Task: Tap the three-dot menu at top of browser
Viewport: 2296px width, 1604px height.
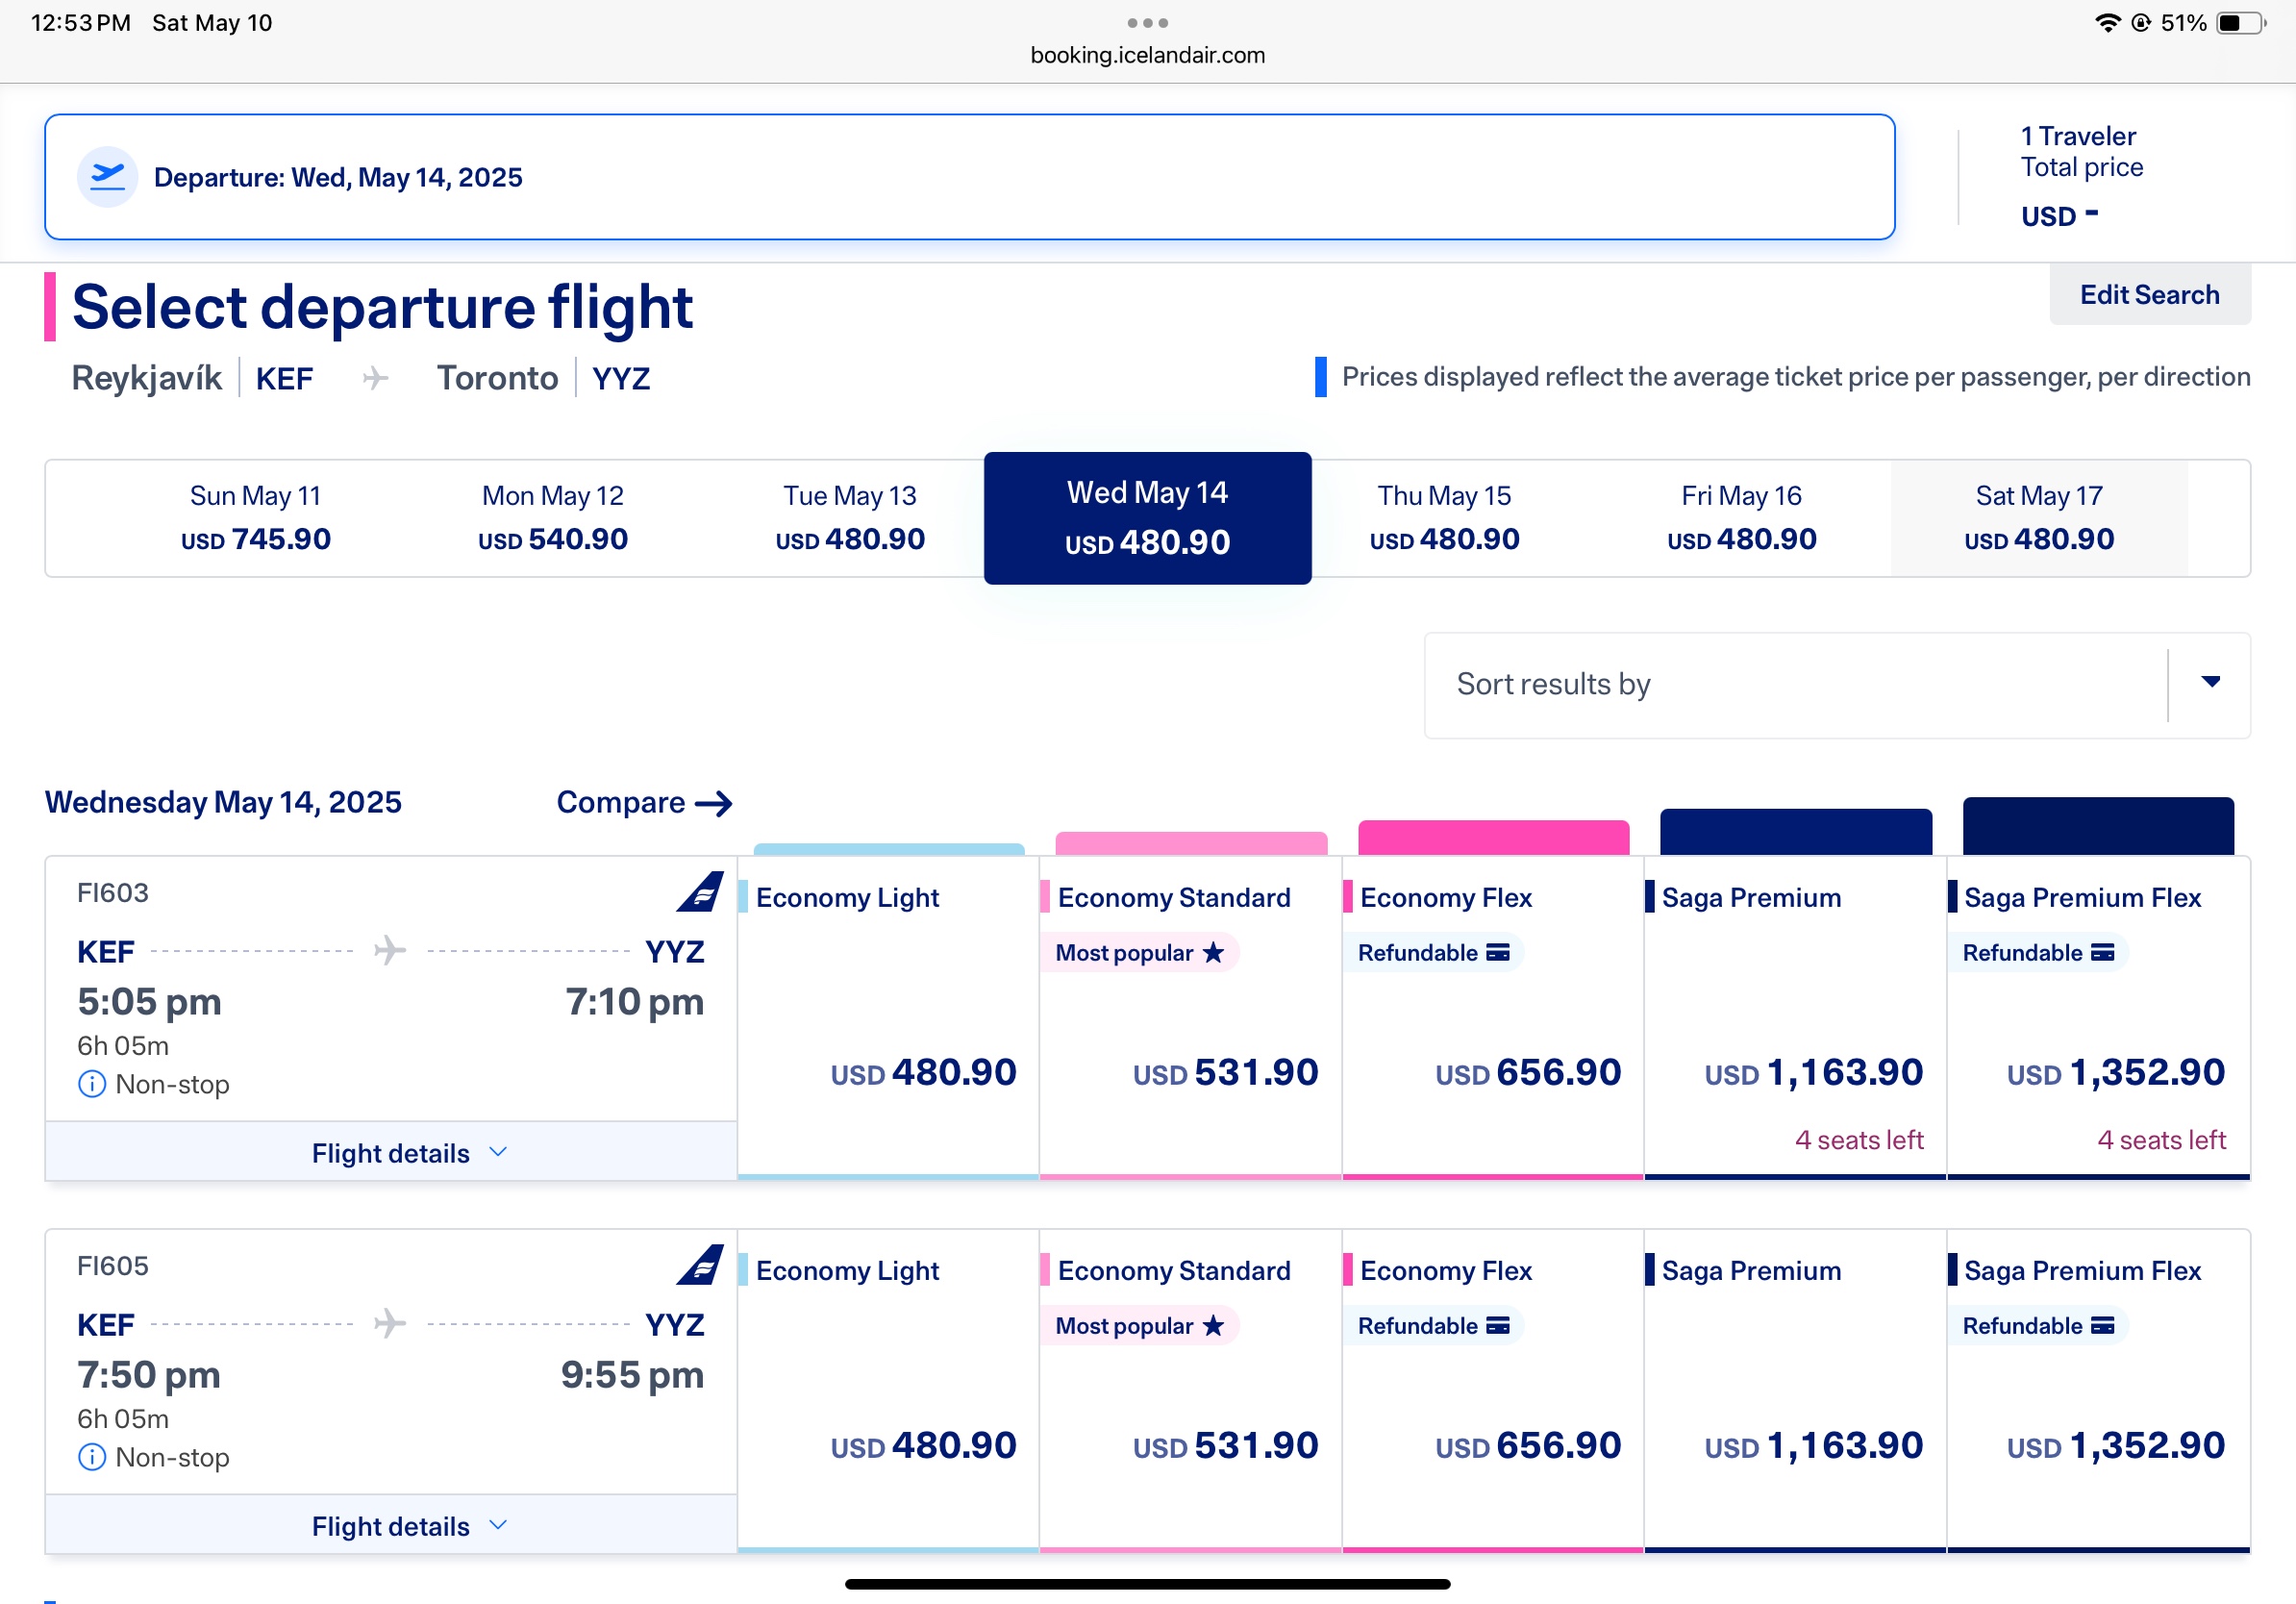Action: (1147, 22)
